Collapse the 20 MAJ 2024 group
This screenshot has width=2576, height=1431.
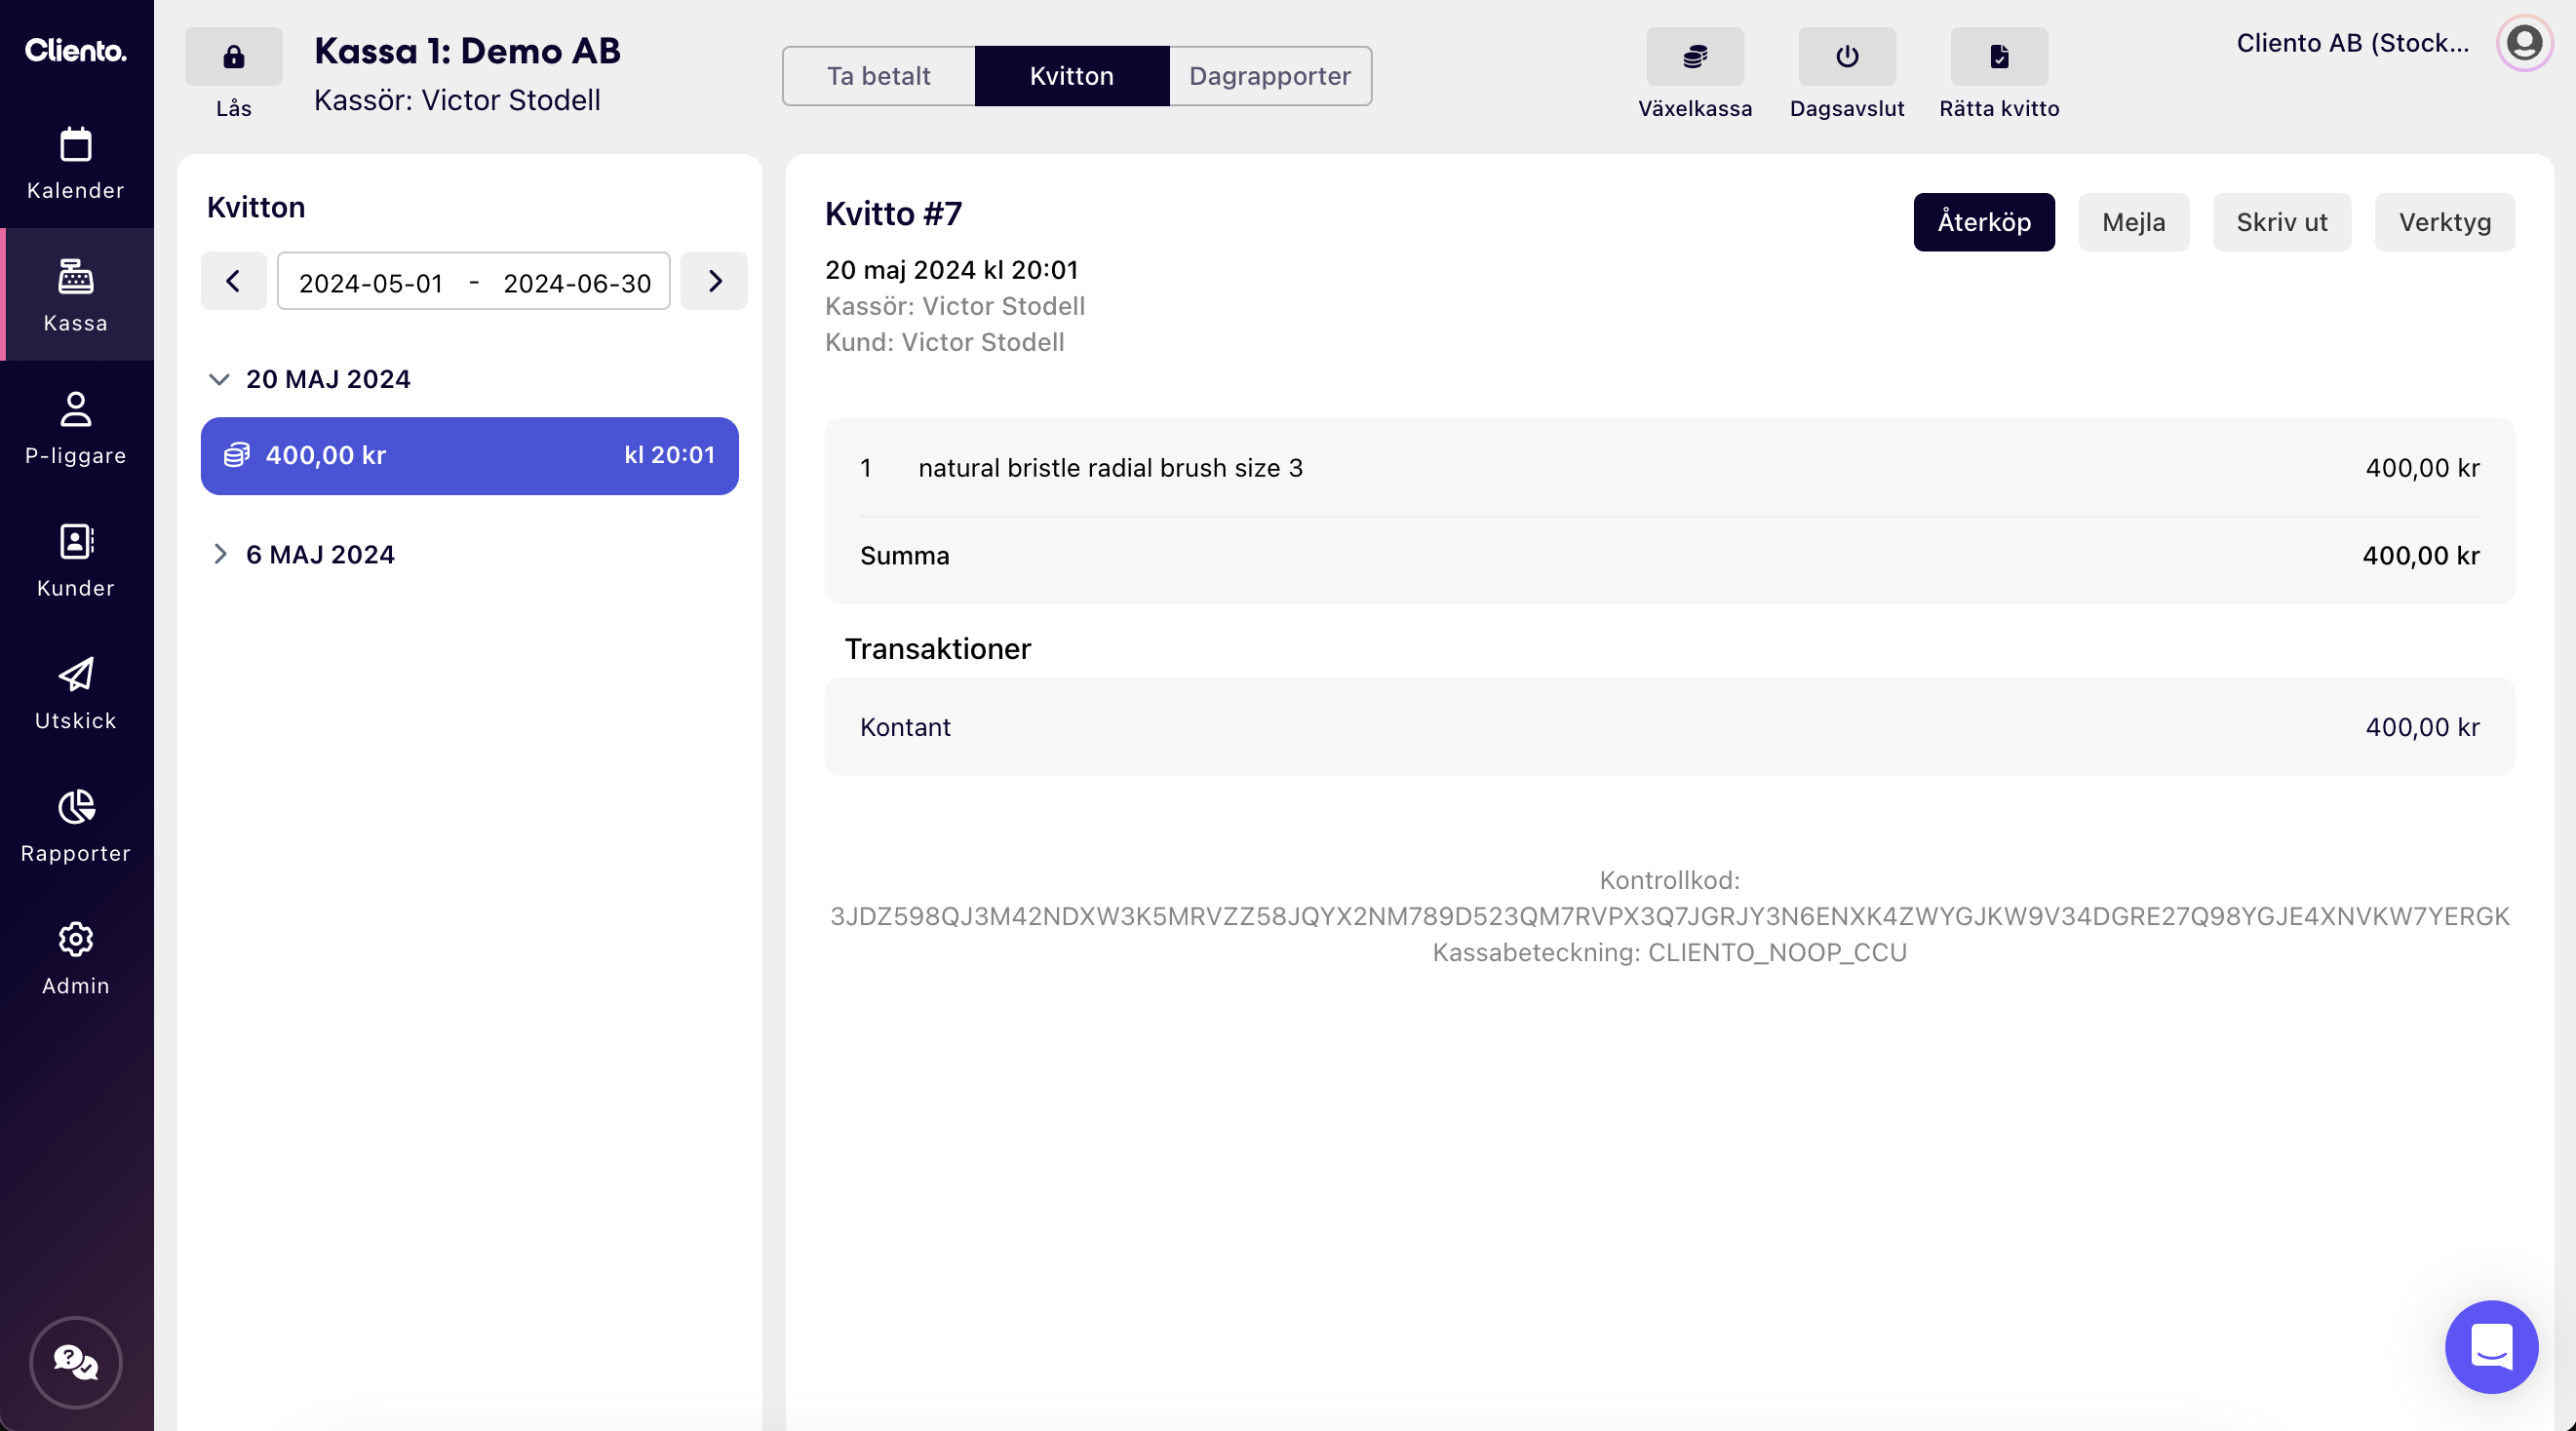coord(219,379)
